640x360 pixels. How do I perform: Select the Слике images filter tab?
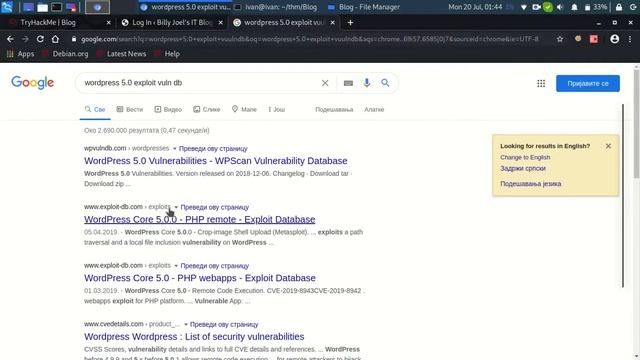point(207,109)
